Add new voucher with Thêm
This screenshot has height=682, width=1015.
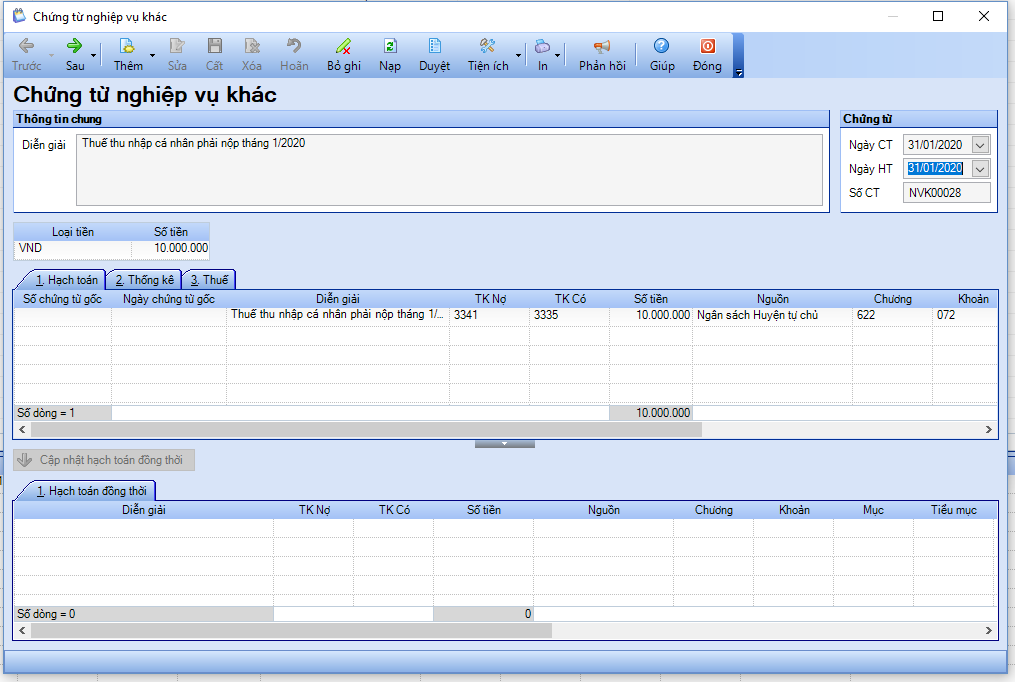pos(128,55)
